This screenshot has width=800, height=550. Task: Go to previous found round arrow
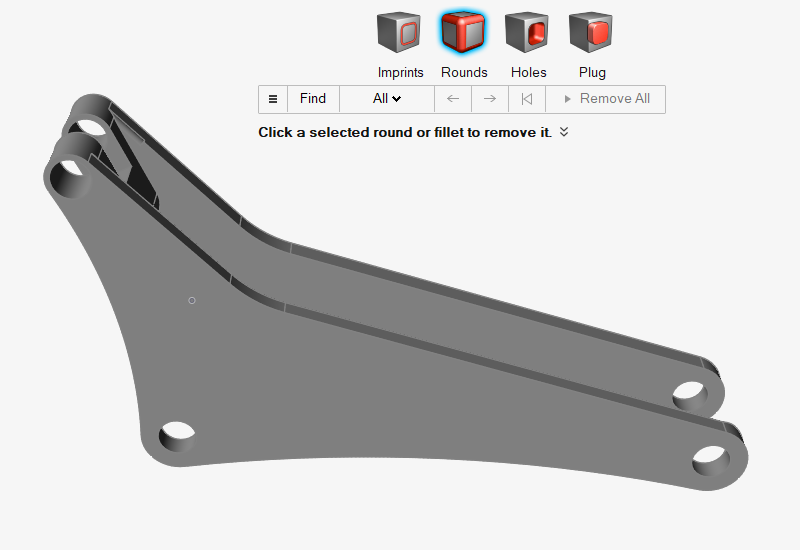click(453, 99)
